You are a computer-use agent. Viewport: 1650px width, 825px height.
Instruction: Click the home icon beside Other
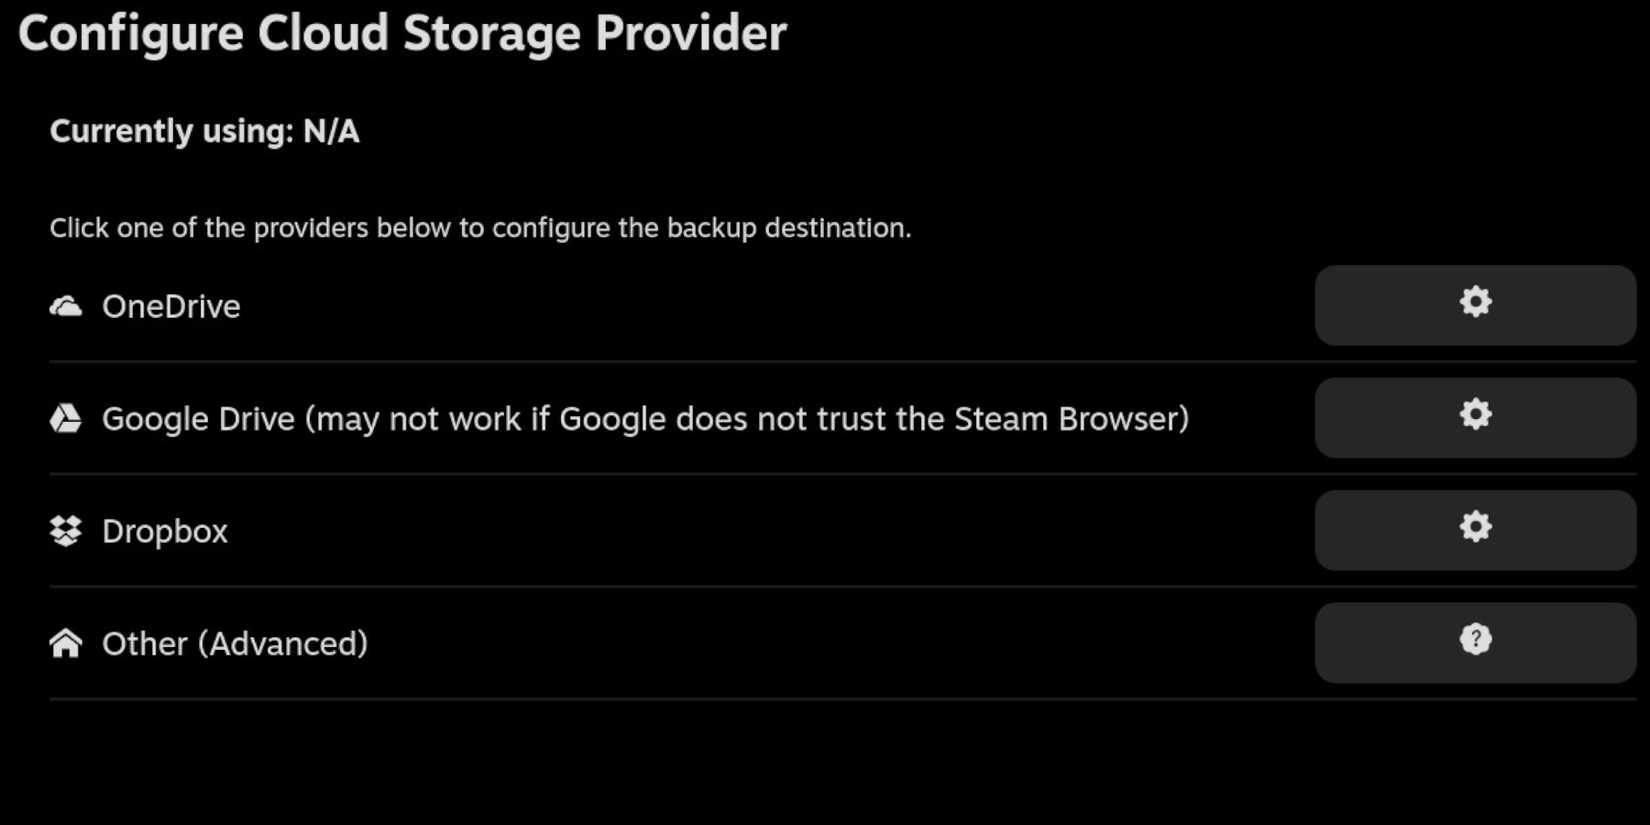coord(66,644)
